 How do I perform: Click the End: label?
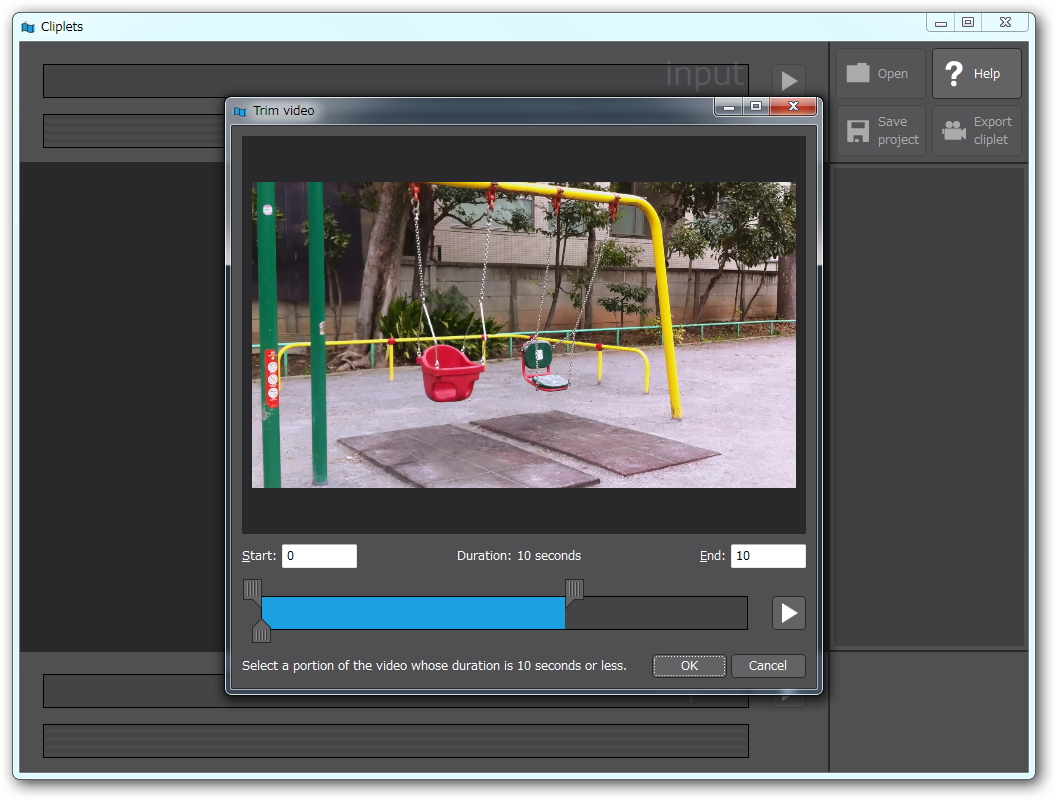[712, 556]
